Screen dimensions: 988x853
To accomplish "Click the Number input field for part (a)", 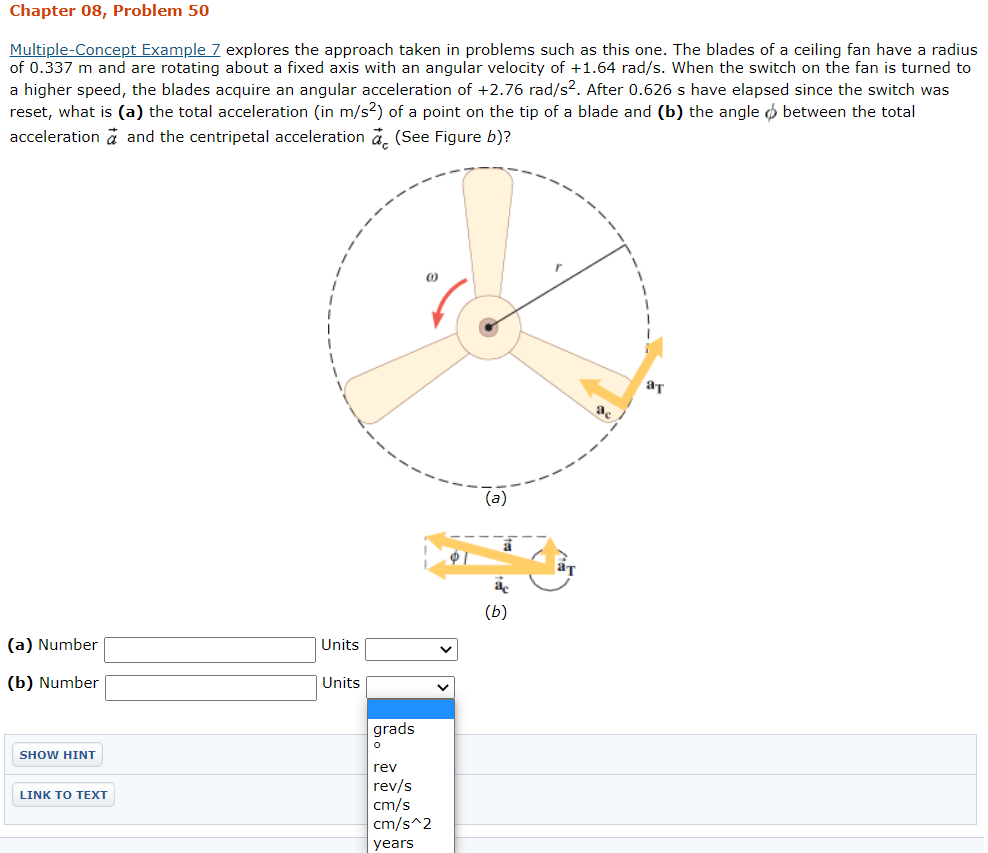I will (209, 649).
